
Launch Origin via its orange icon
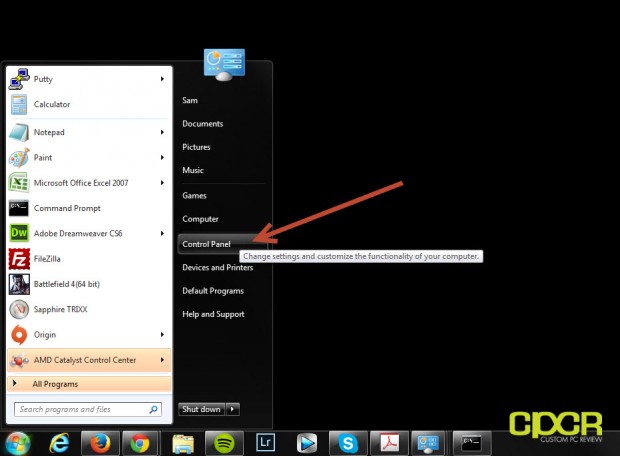point(19,335)
